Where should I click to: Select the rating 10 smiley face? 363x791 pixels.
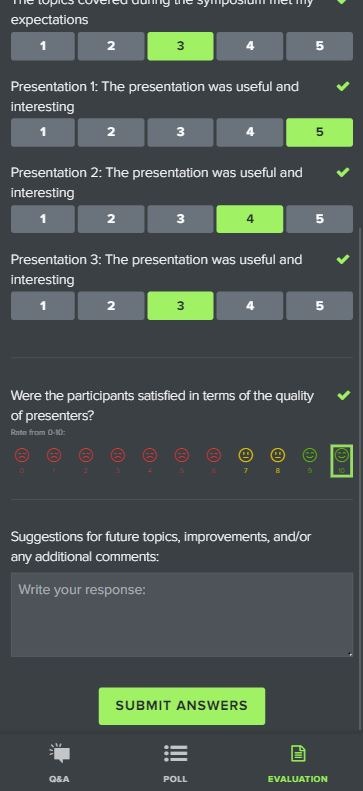341,461
